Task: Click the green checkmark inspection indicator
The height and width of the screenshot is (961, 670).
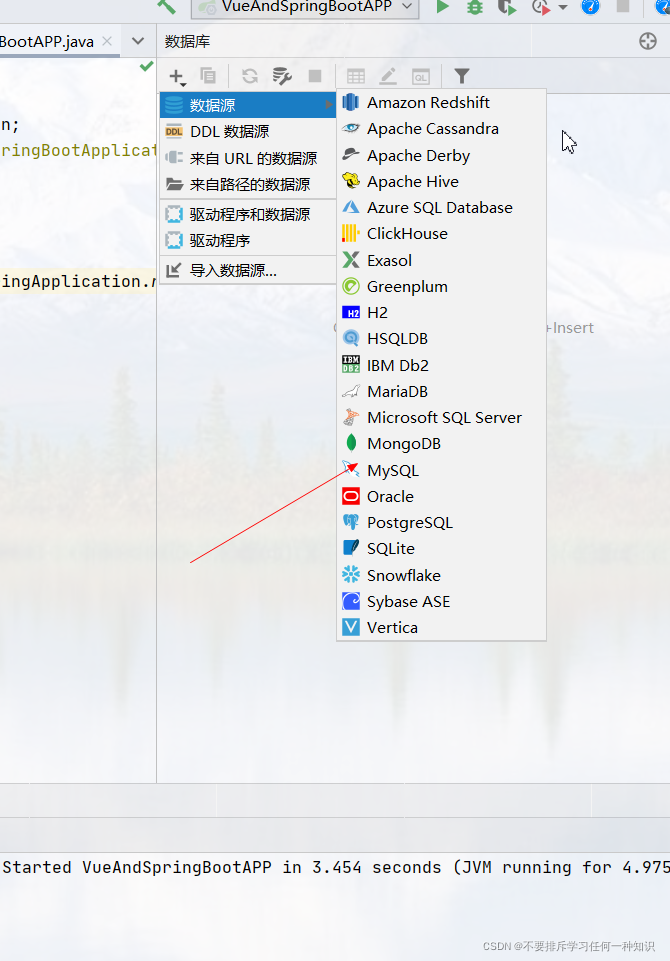Action: 146,66
